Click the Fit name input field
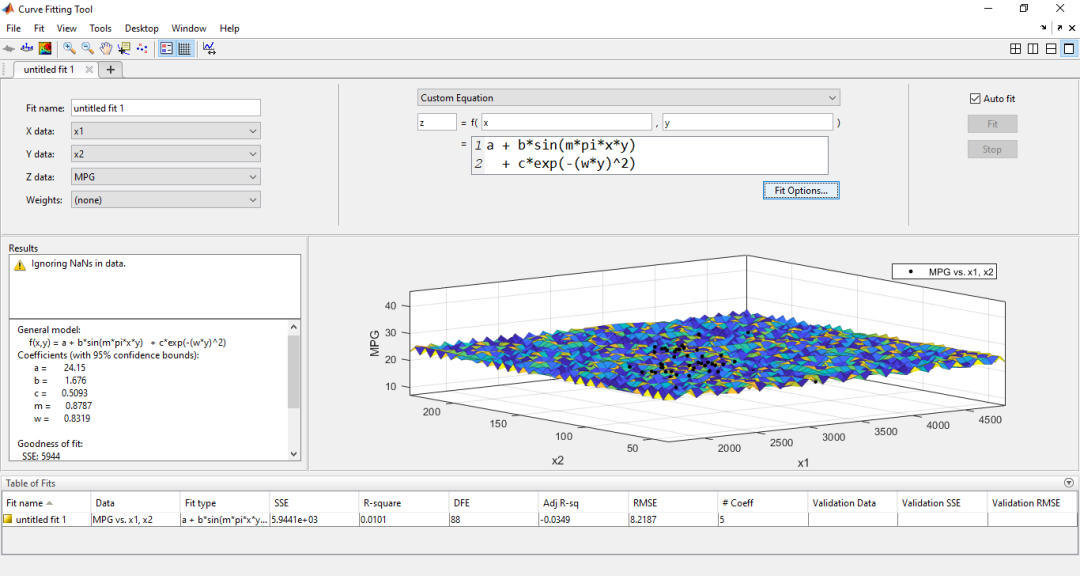The image size is (1080, 576). click(x=165, y=107)
